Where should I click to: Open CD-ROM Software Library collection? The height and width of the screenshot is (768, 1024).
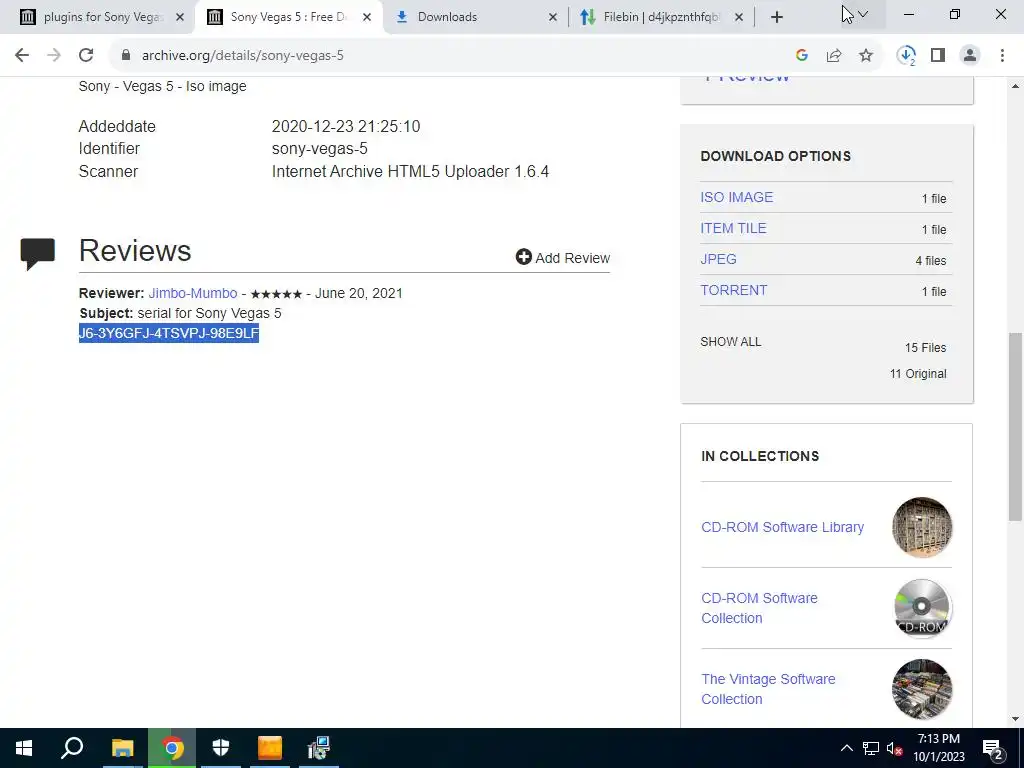click(782, 527)
